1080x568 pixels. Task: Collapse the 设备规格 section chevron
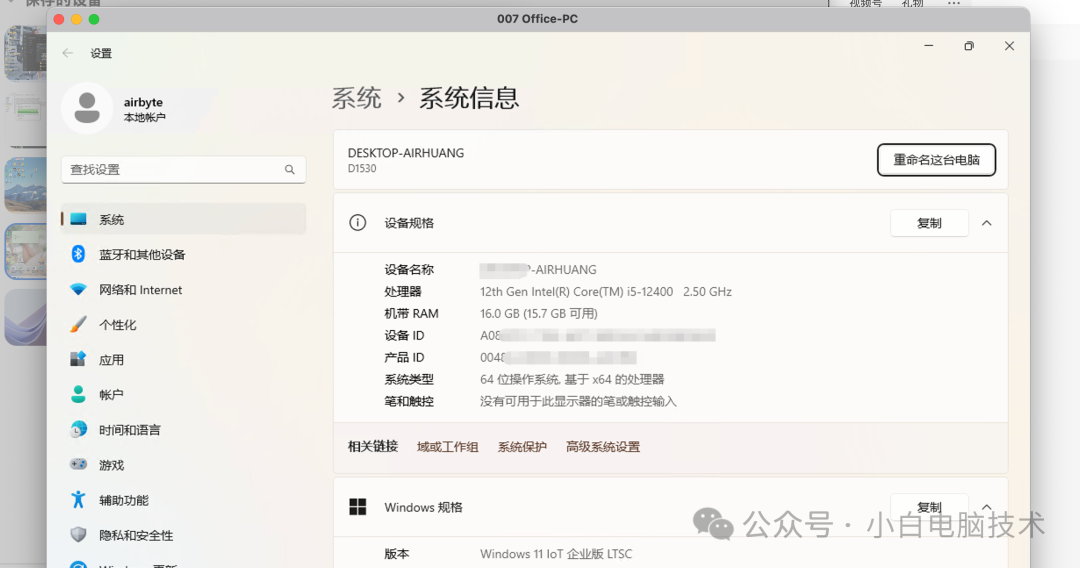click(x=986, y=223)
